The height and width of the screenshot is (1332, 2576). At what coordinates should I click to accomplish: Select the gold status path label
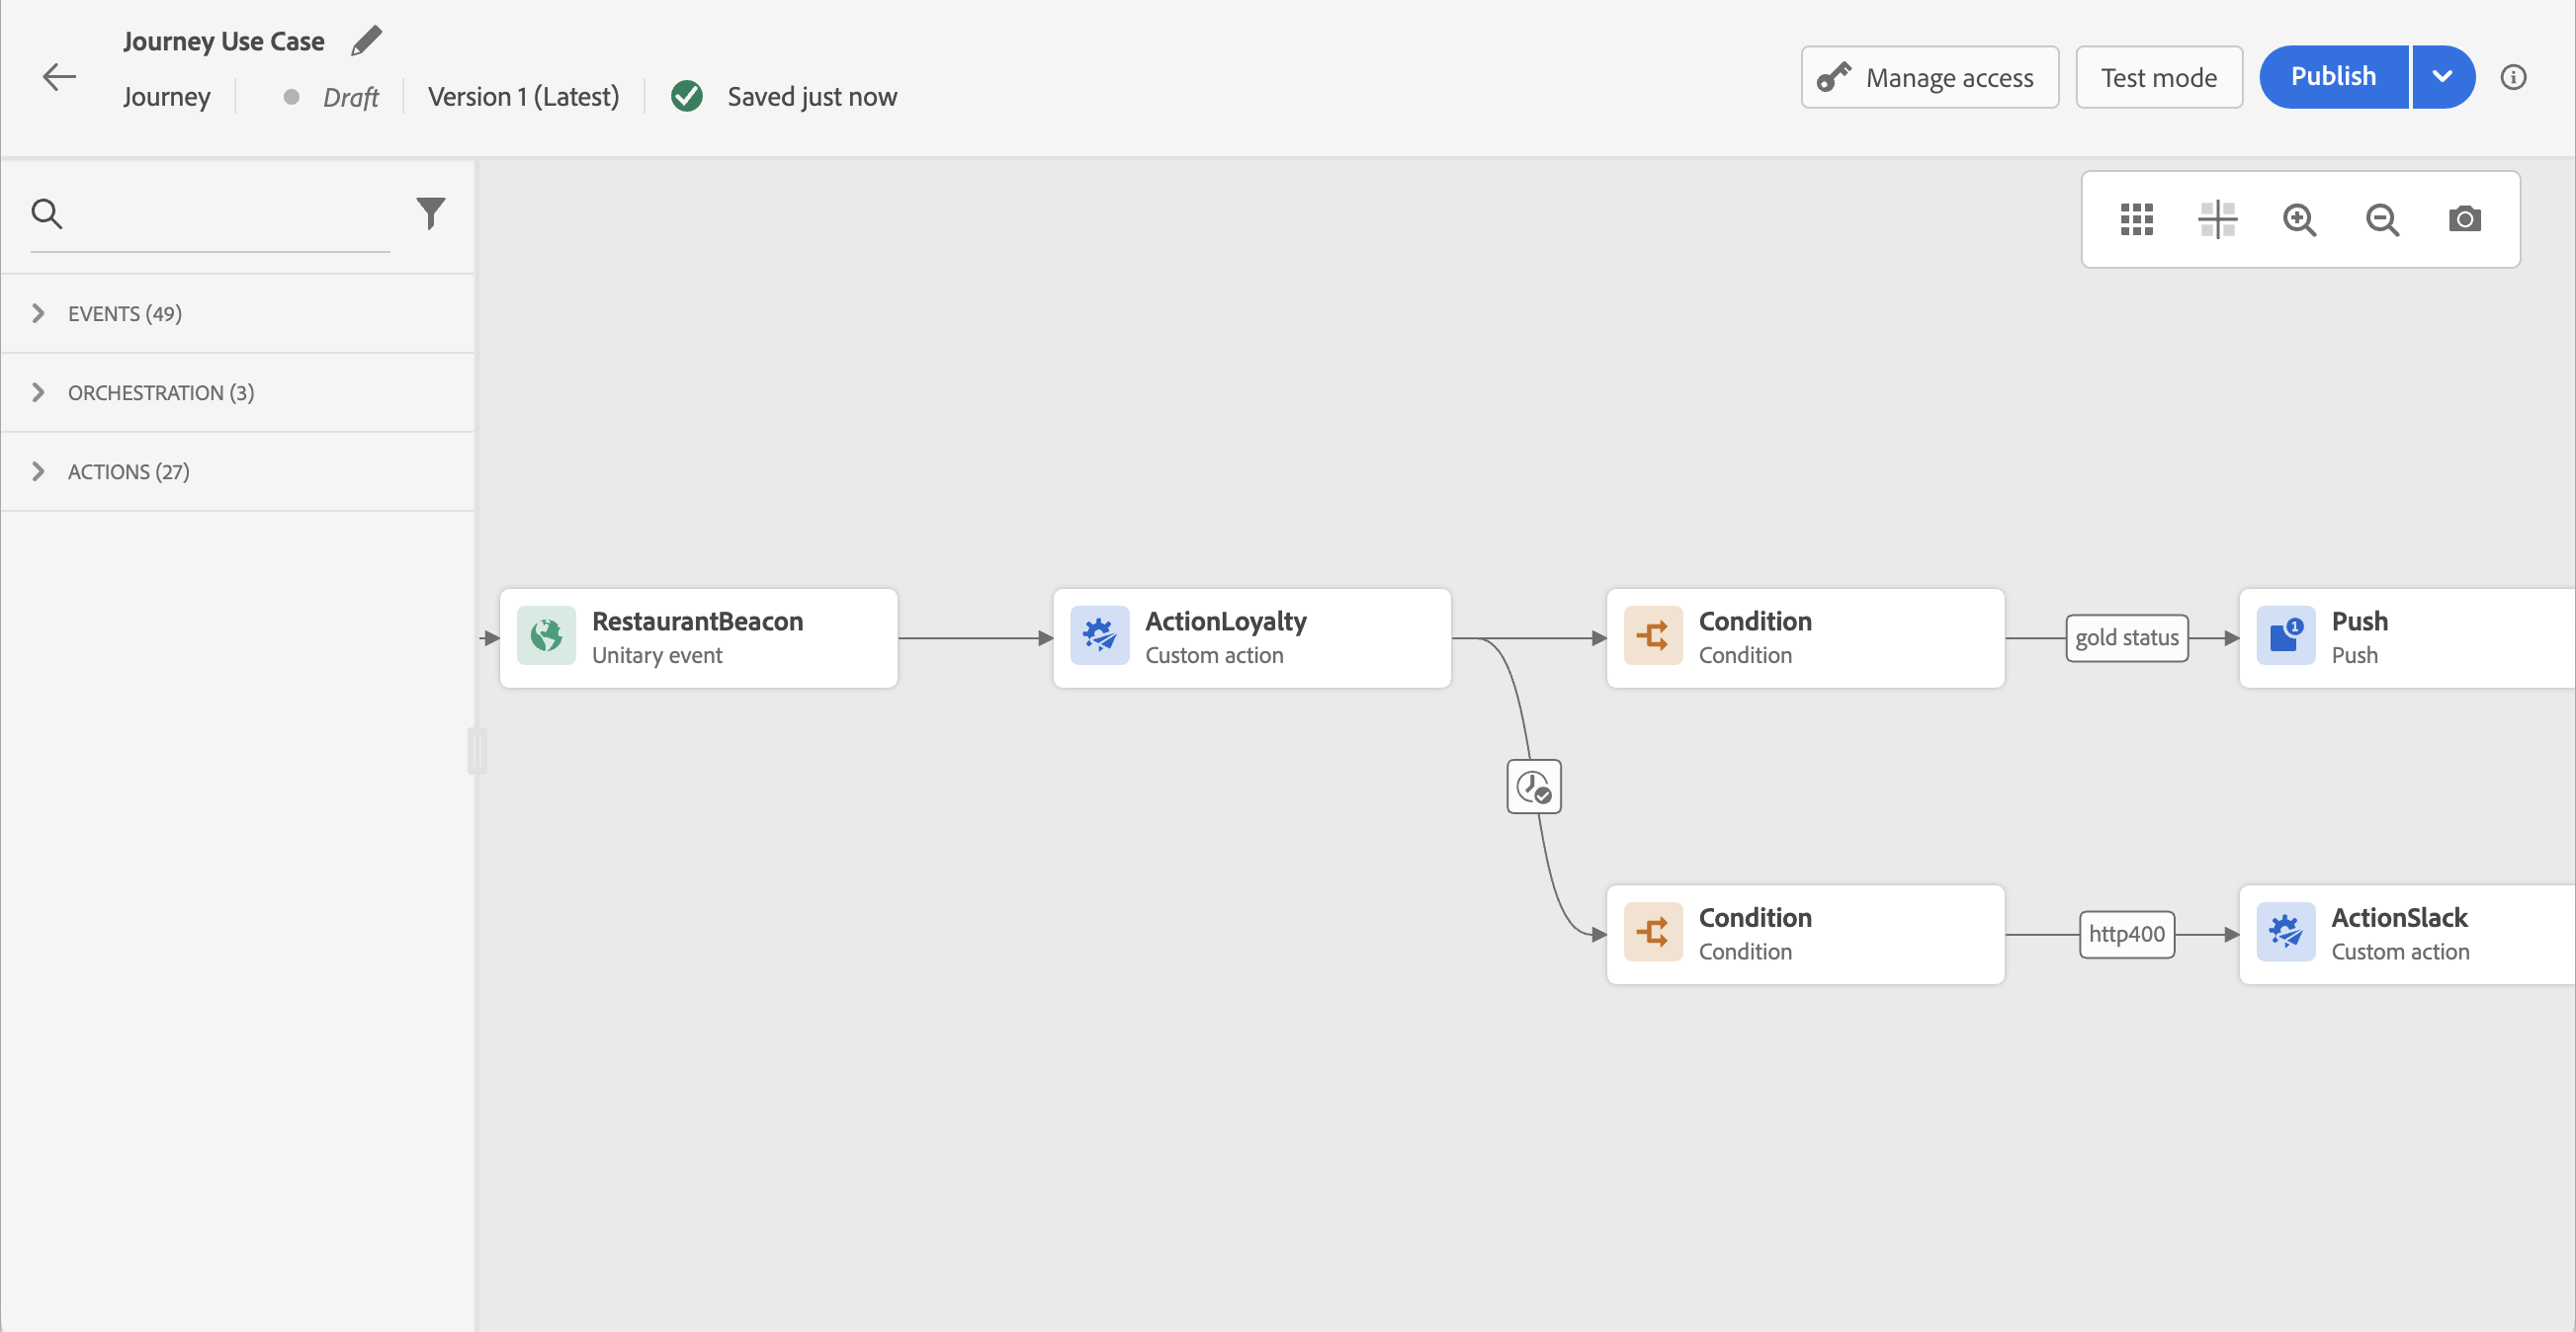click(x=2126, y=638)
